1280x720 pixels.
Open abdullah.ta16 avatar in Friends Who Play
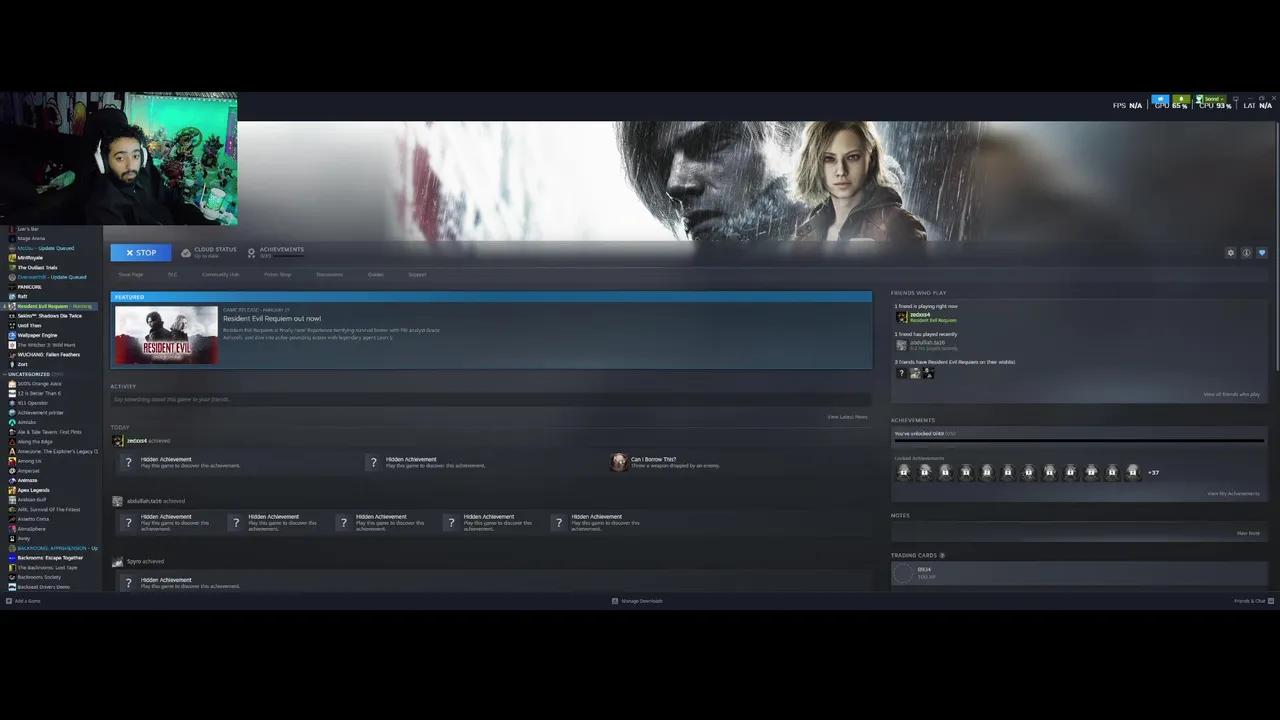pyautogui.click(x=901, y=345)
